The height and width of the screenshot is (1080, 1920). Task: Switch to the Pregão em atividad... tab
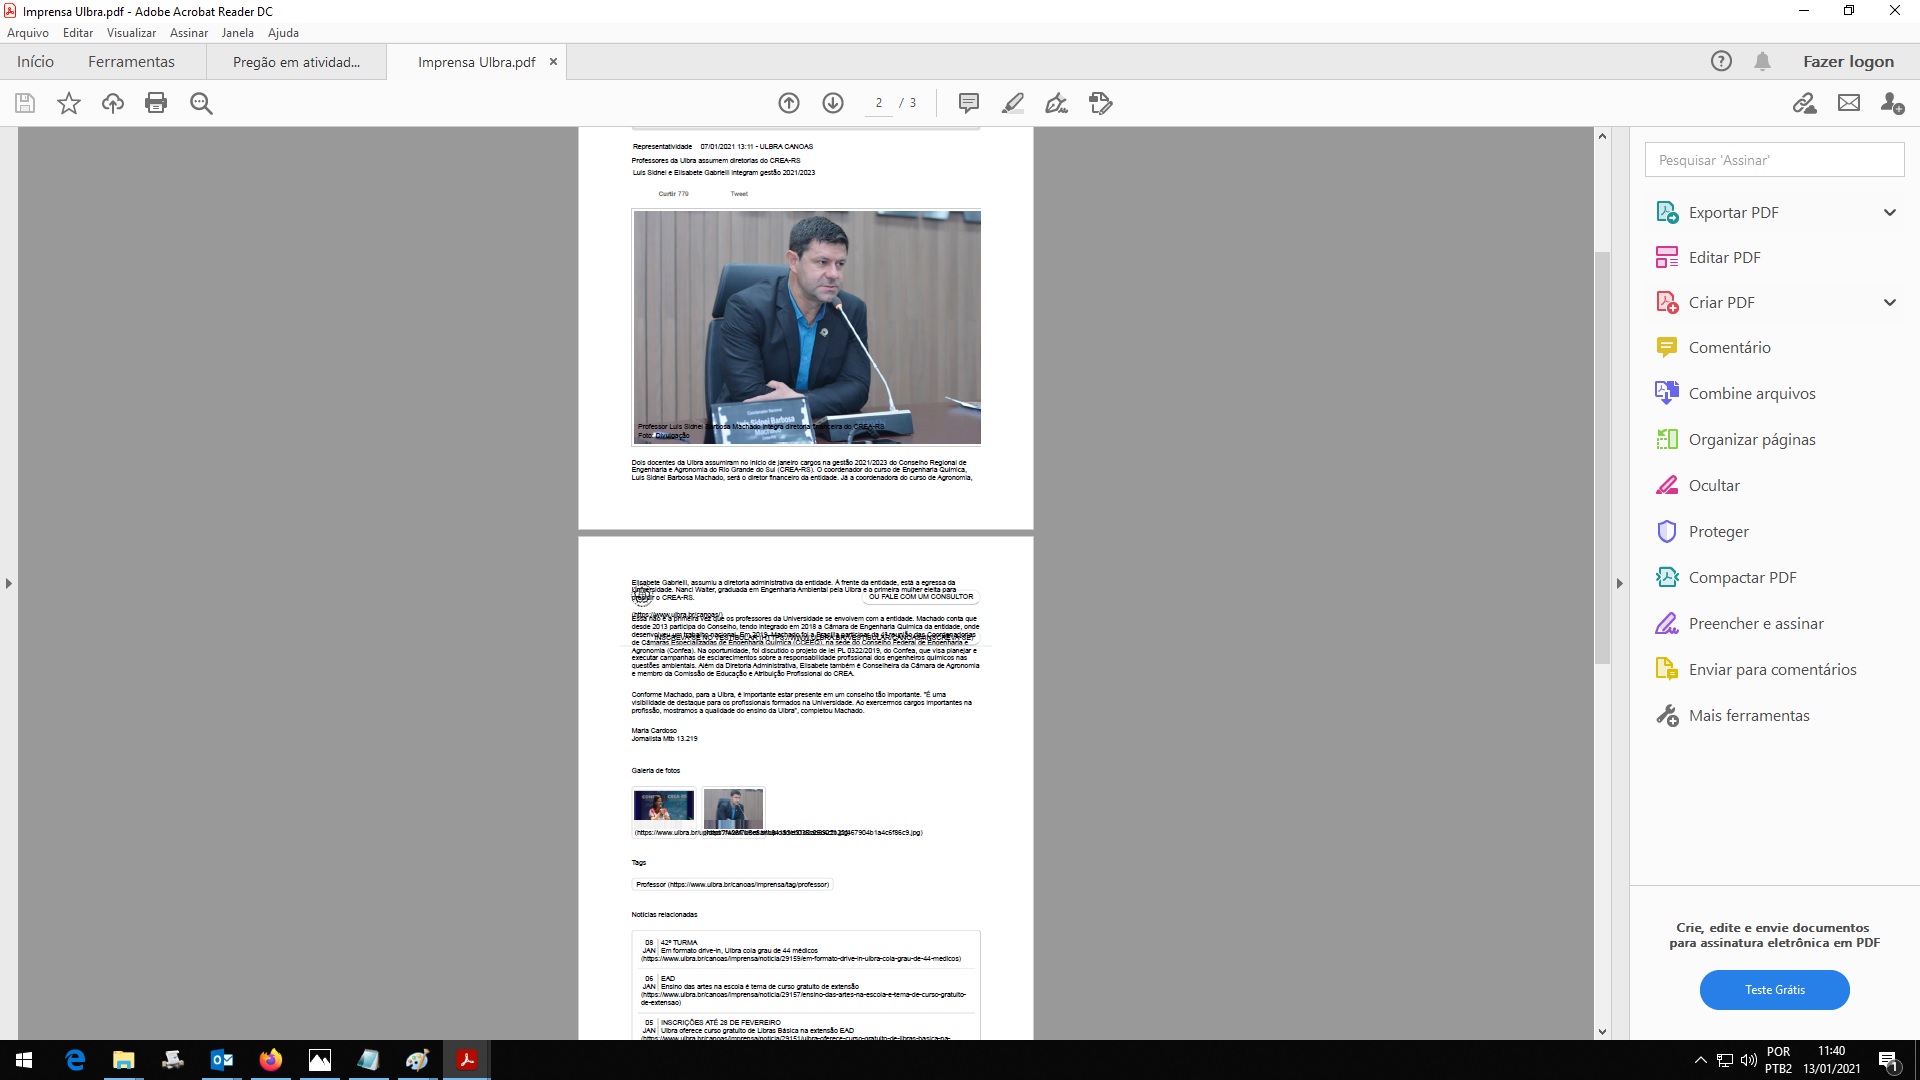296,62
